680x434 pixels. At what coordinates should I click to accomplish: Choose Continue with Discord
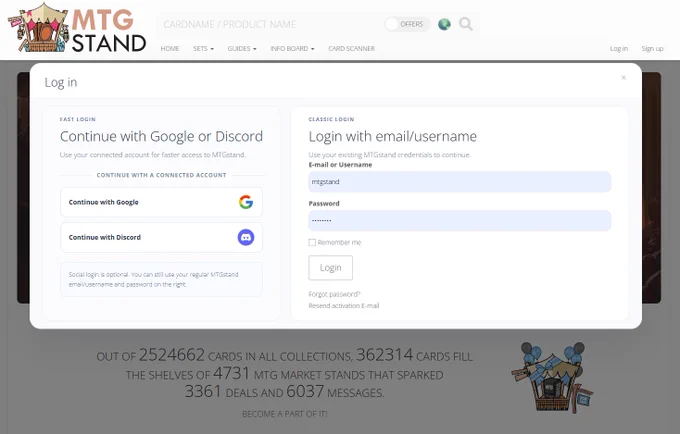(161, 237)
